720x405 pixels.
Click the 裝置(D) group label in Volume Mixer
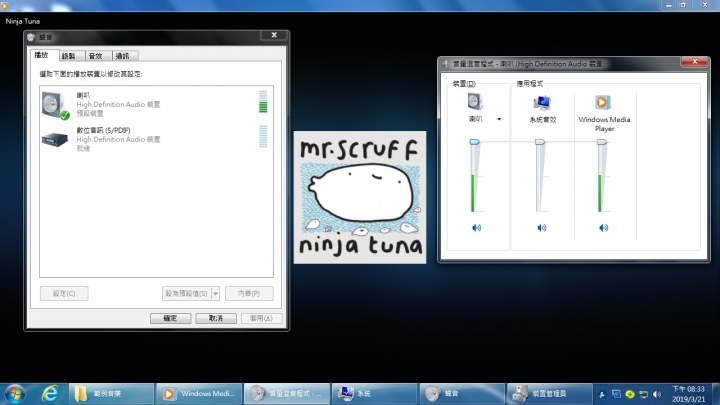[464, 84]
